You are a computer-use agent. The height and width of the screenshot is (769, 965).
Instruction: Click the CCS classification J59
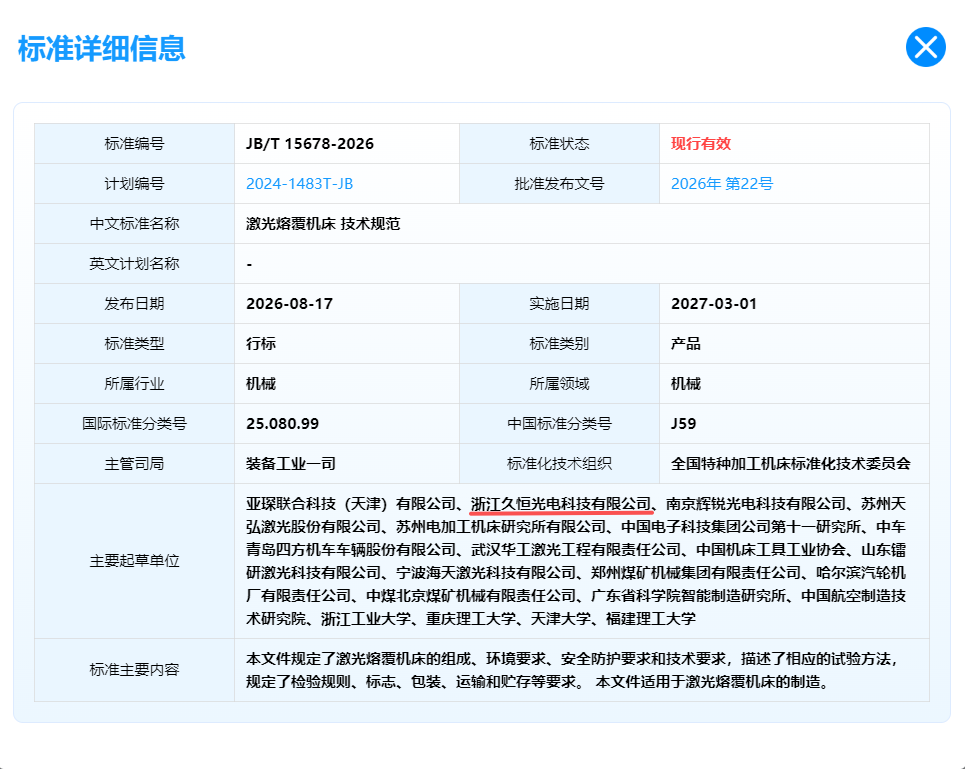click(x=683, y=424)
